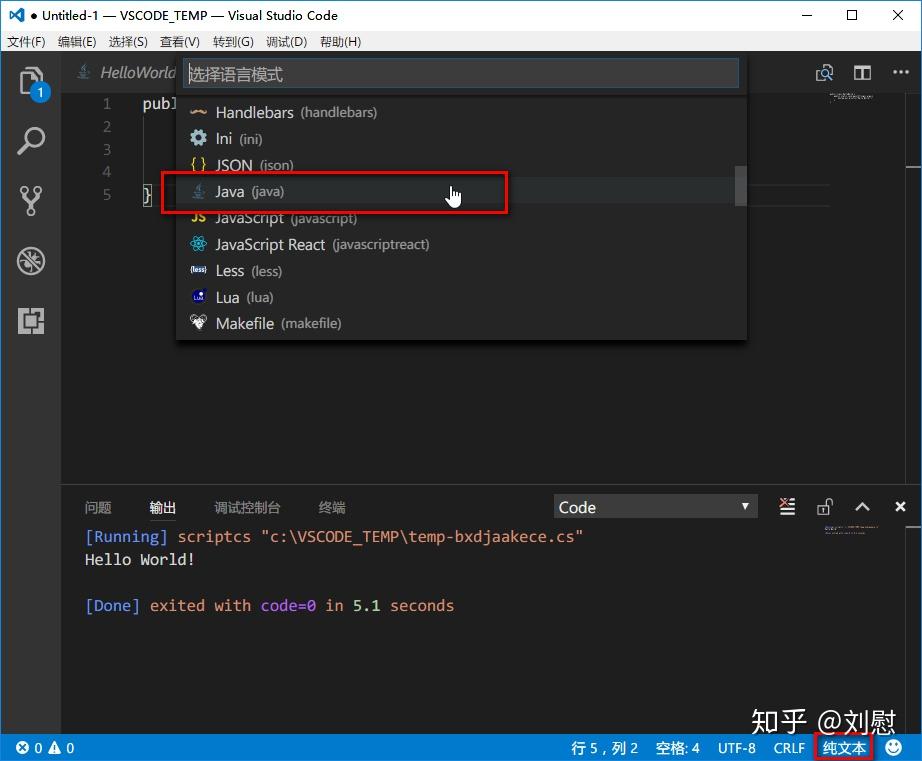Switch to the 输出 panel tab
Screen dimensions: 922x761
point(162,507)
